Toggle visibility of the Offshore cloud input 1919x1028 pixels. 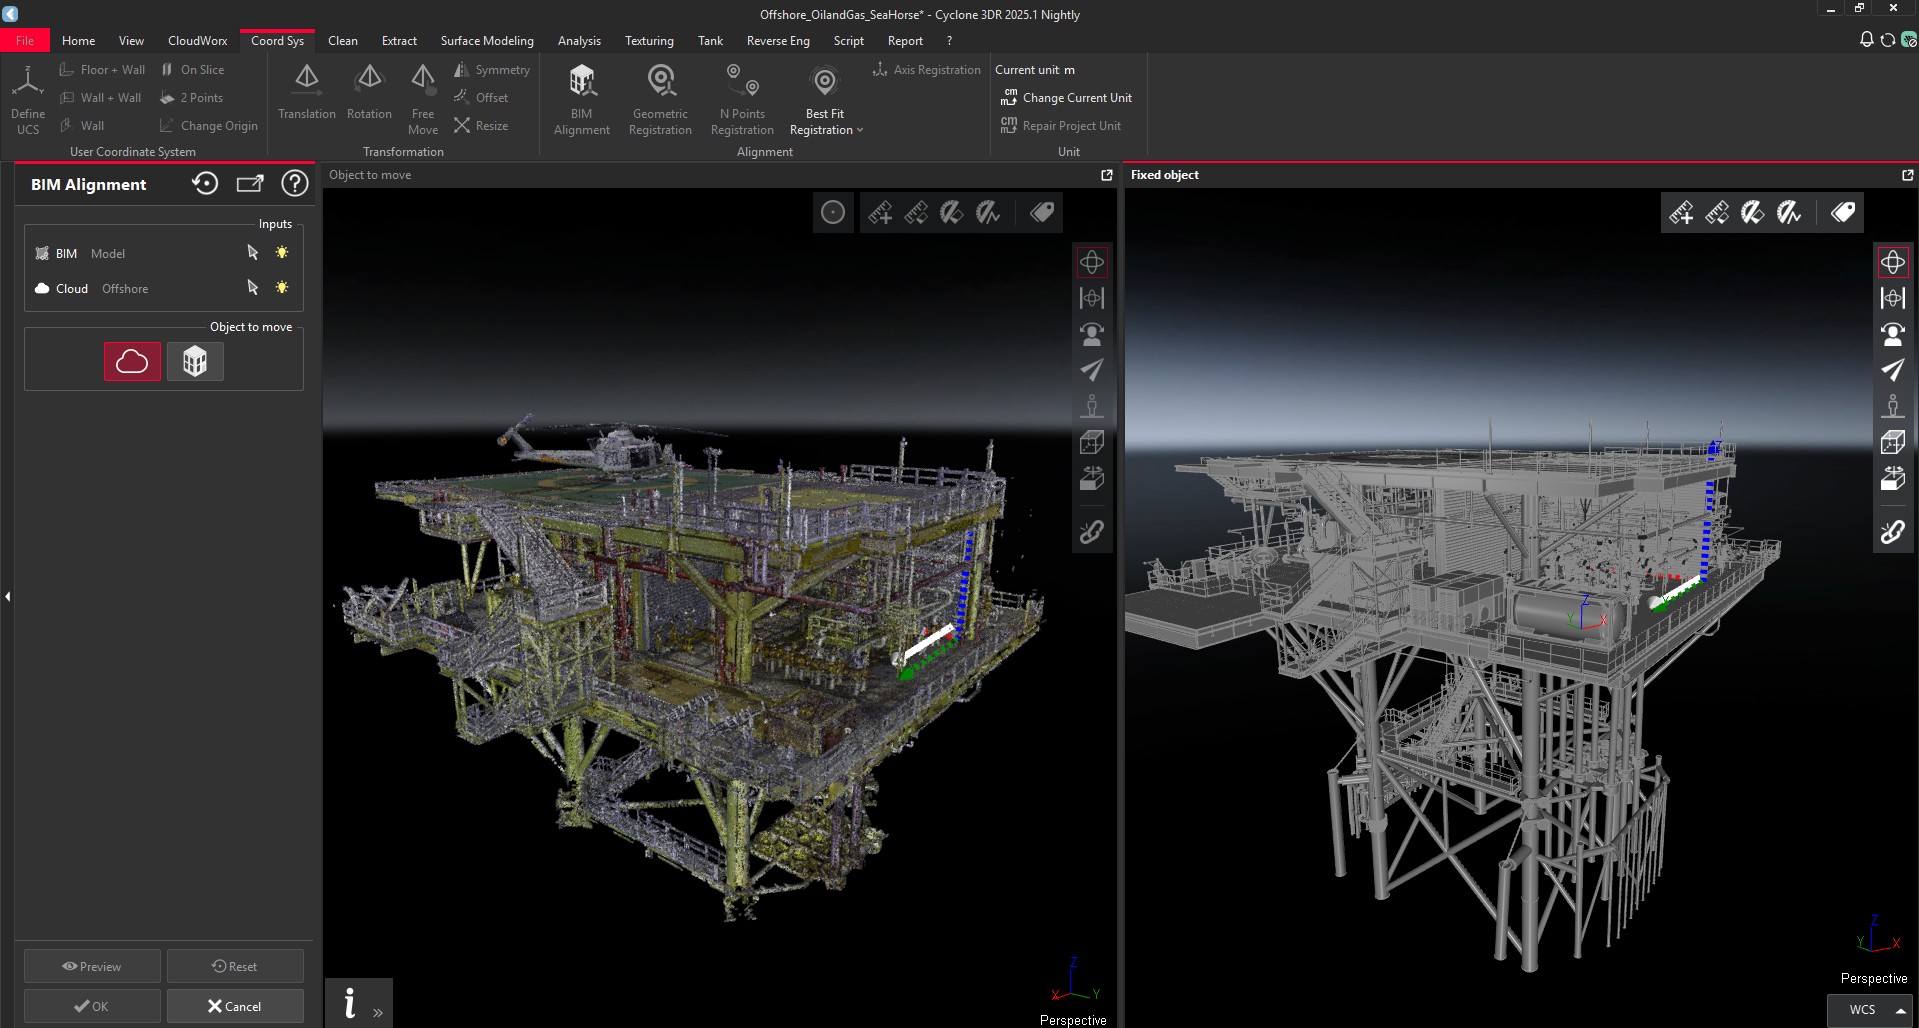tap(282, 288)
